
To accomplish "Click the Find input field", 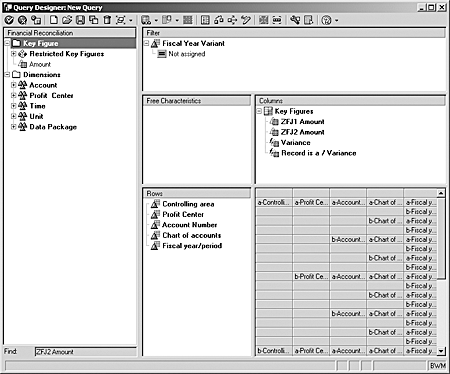I will pos(86,352).
